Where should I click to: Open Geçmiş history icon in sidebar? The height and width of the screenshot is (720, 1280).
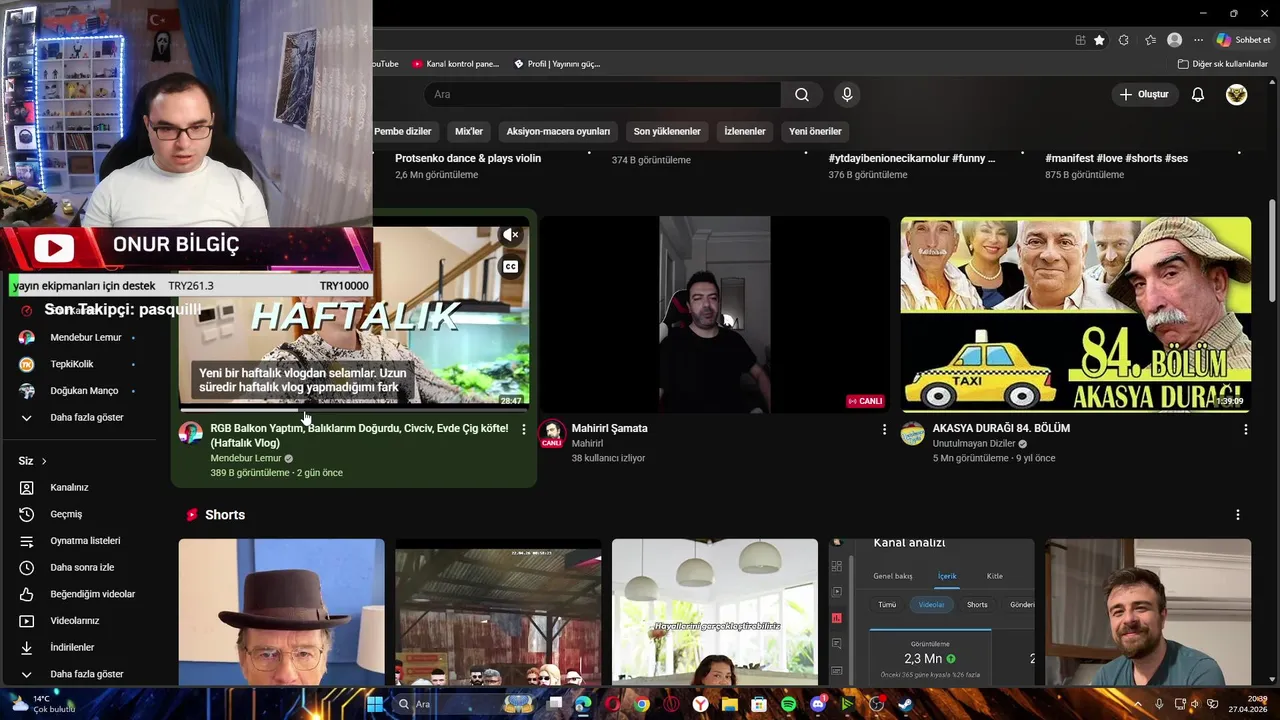point(27,514)
